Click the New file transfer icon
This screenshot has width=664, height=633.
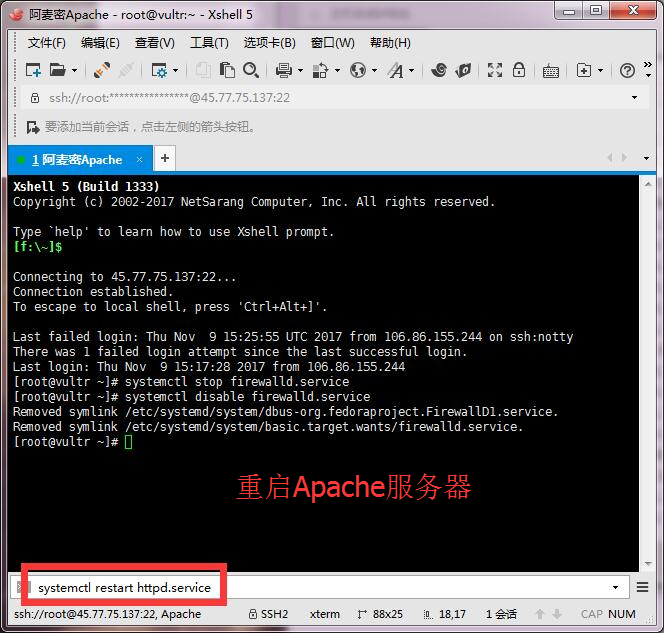click(584, 70)
